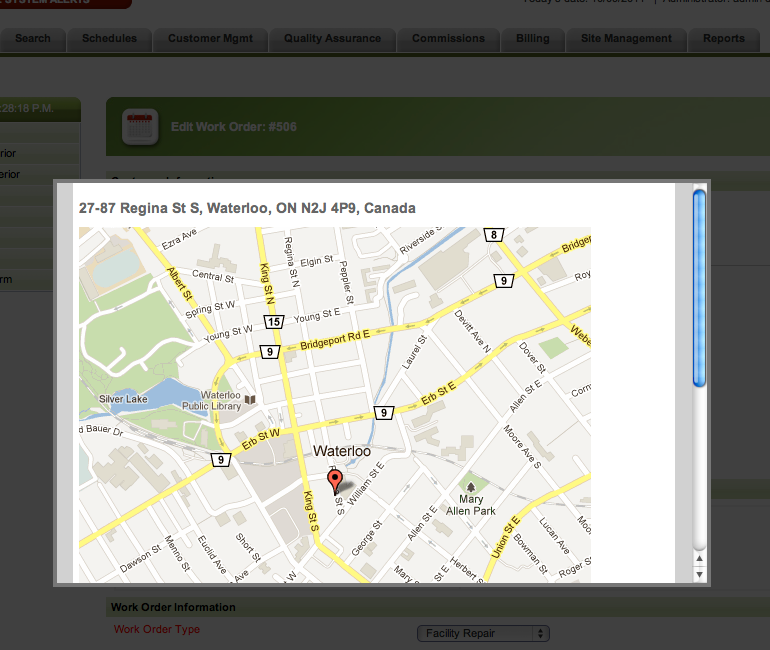The width and height of the screenshot is (770, 650).
Task: Click the address heading 27-87 Regina St S
Action: pos(247,208)
